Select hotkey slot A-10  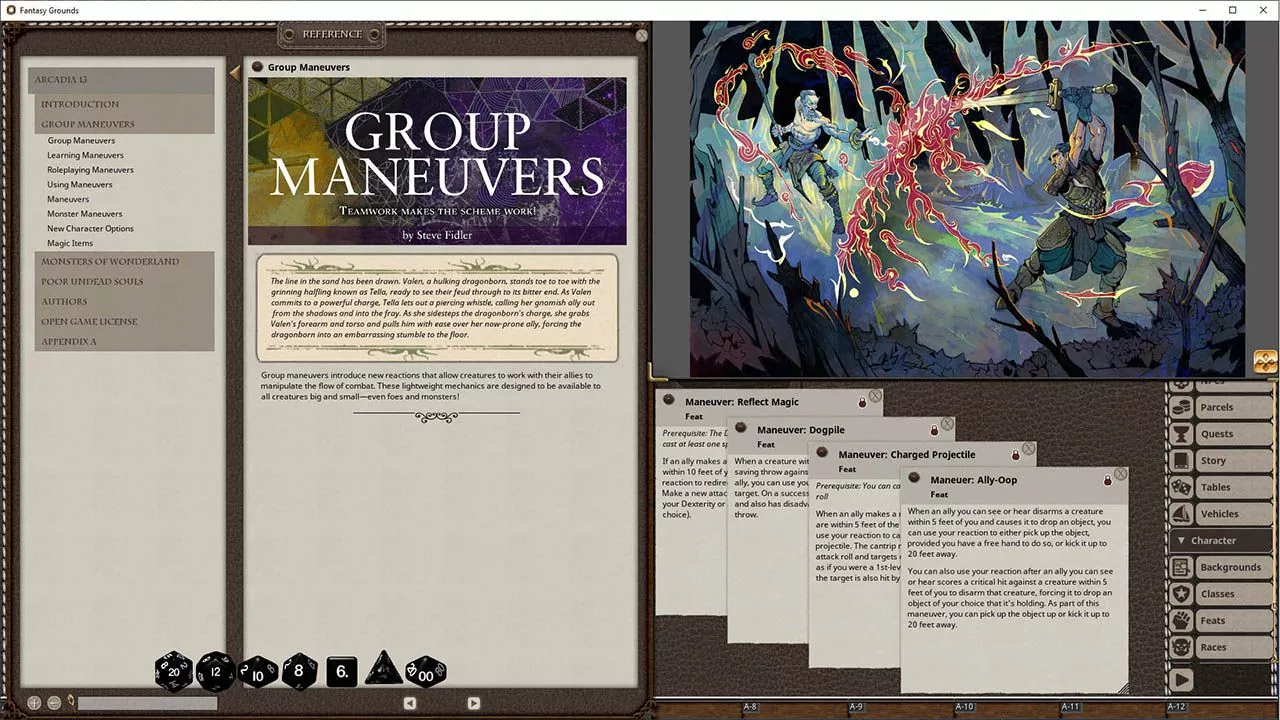[964, 707]
